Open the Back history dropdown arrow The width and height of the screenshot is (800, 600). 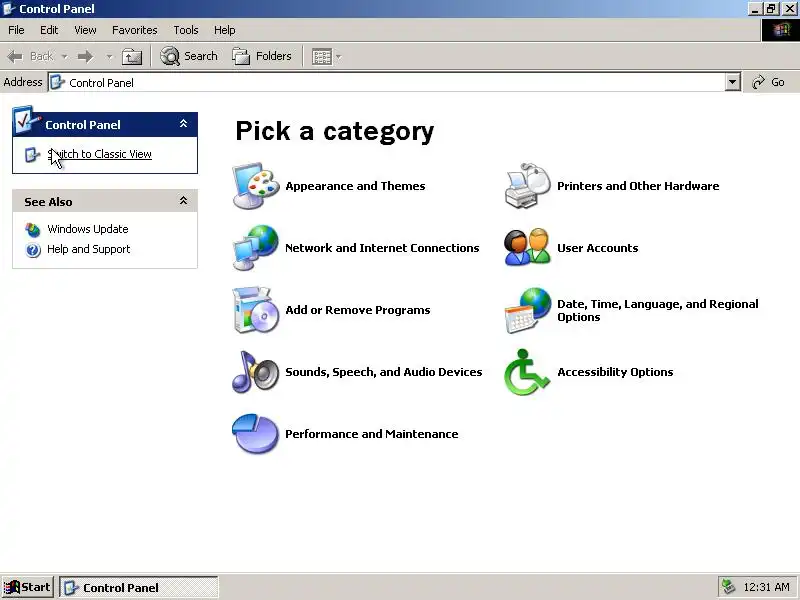pos(64,56)
